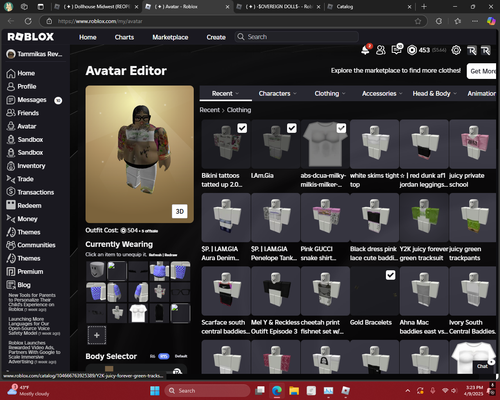Select R15 body type

(164, 356)
